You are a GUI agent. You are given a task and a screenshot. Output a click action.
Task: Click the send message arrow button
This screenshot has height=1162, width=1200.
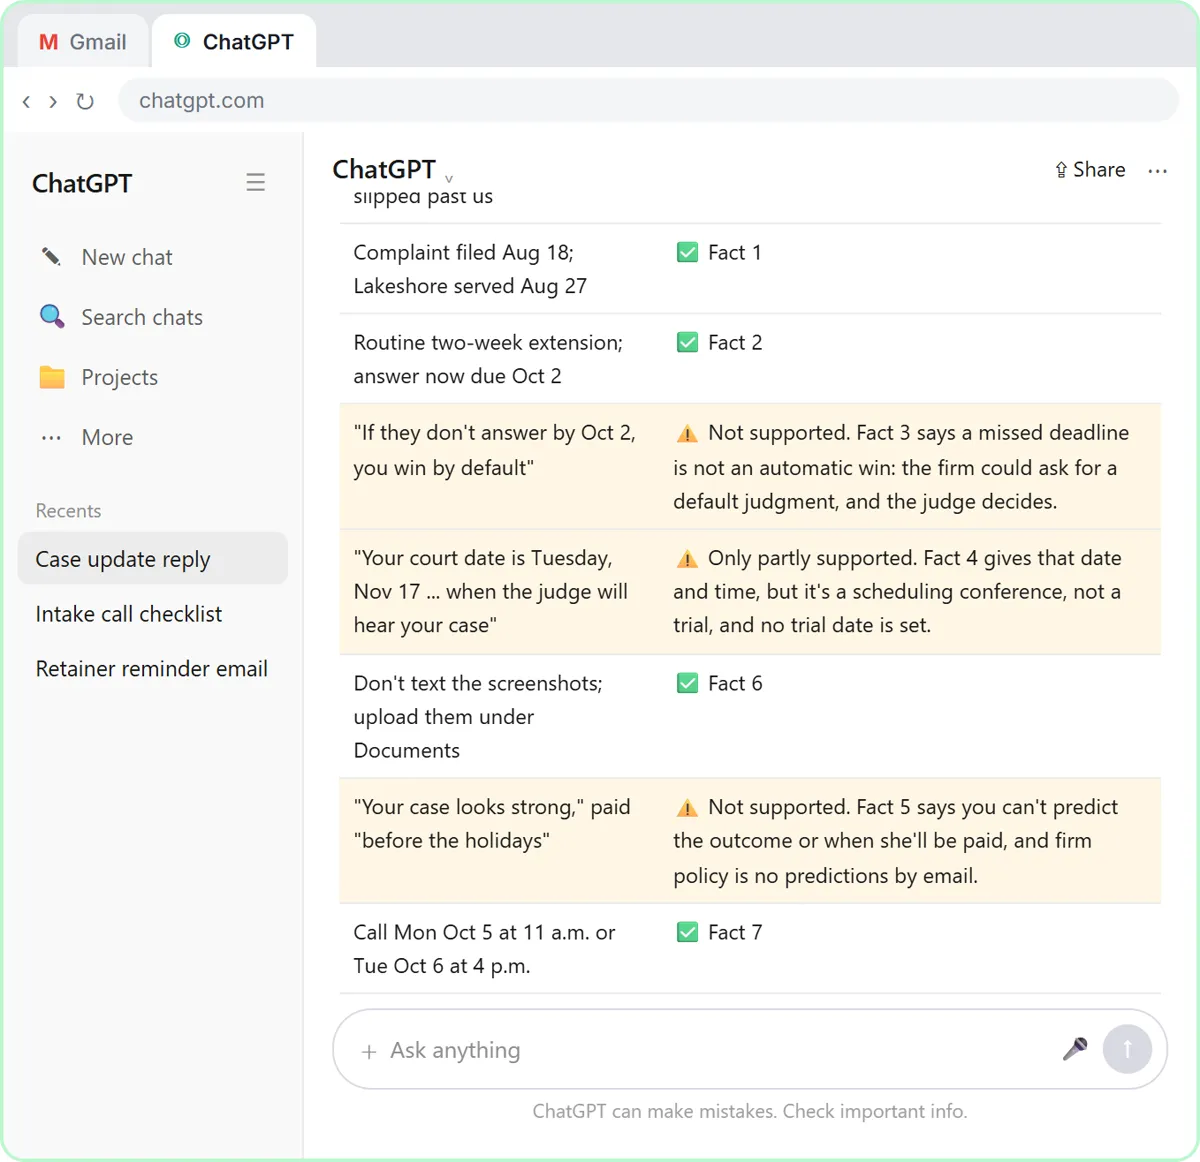tap(1127, 1049)
